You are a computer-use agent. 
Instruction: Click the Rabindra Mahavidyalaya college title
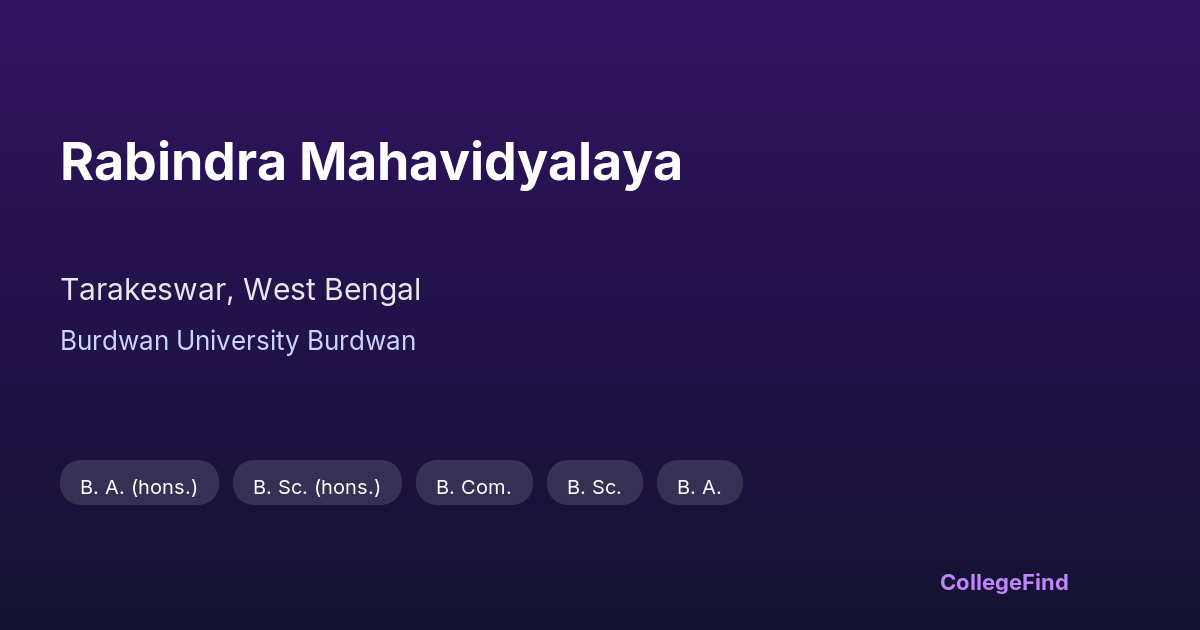pos(371,162)
